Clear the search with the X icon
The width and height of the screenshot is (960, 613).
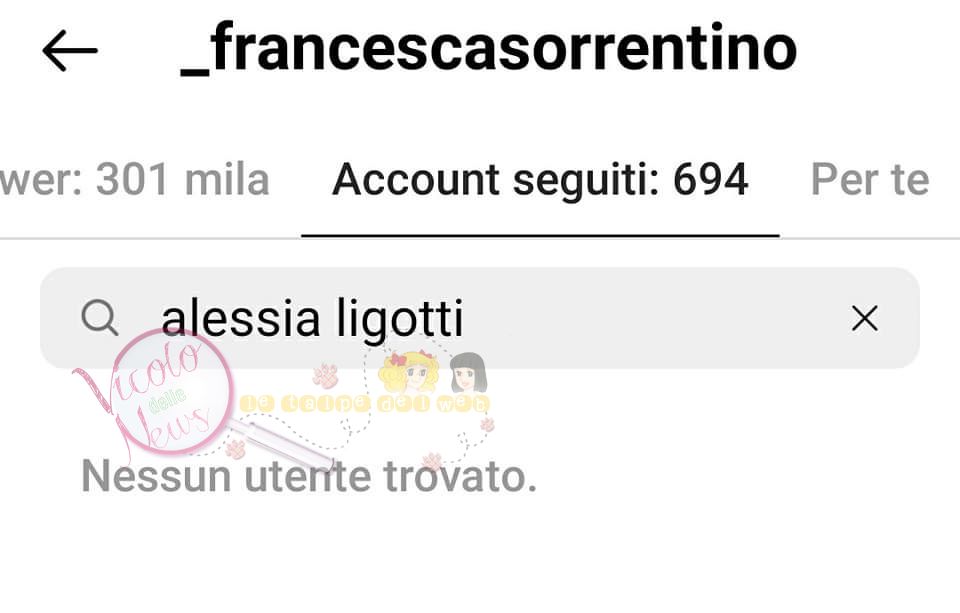coord(864,318)
